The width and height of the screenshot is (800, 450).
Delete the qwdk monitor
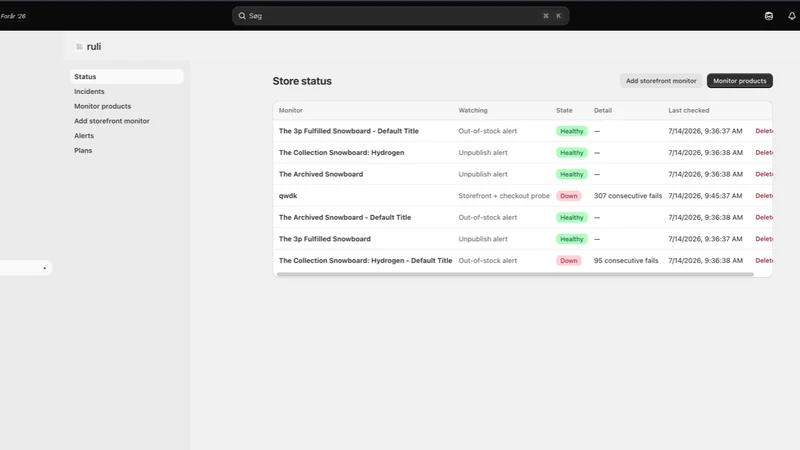(x=764, y=196)
